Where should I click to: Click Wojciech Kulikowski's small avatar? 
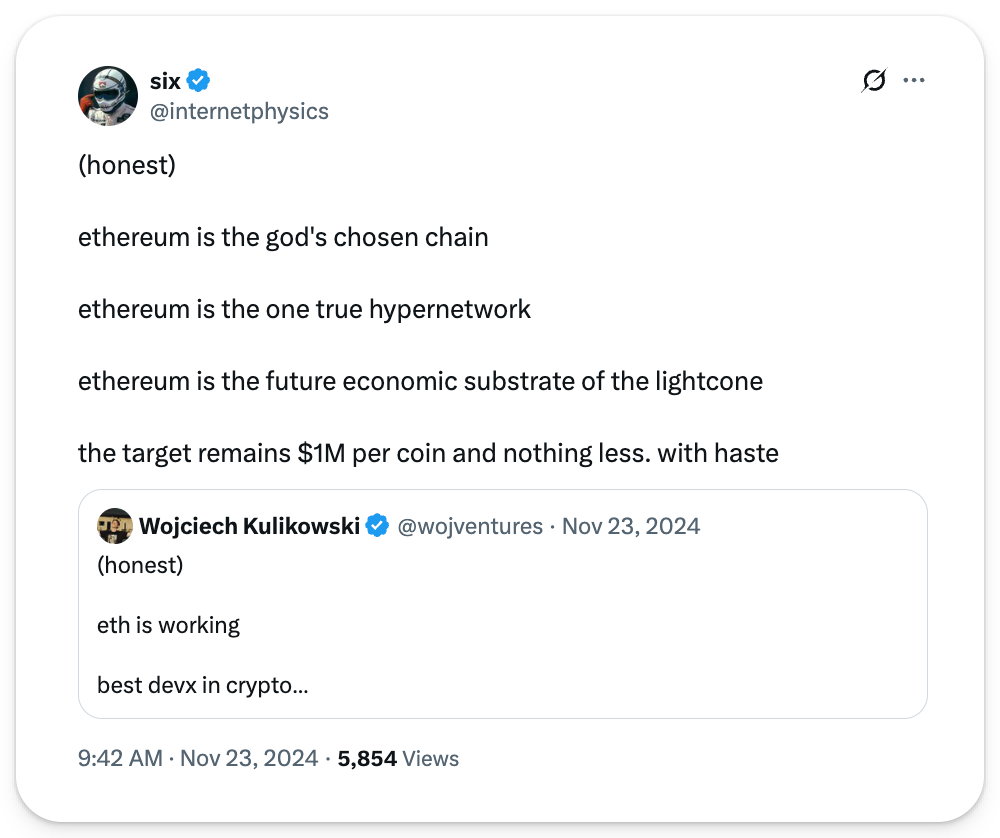click(x=115, y=526)
